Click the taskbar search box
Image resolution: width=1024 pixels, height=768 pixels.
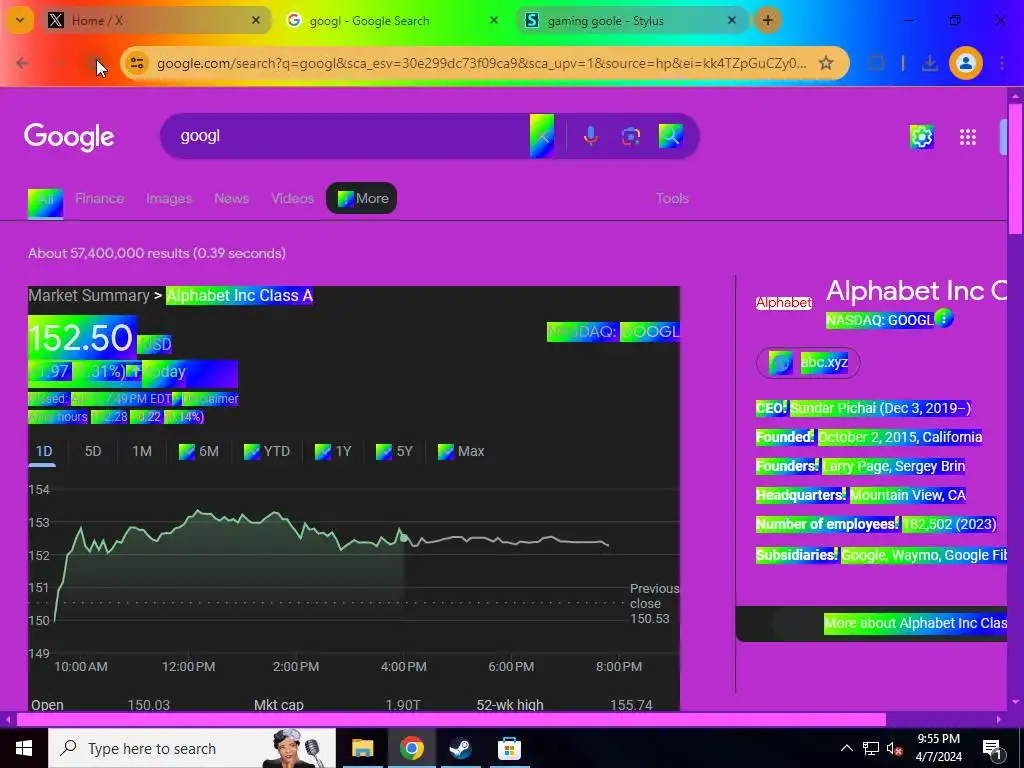(191, 748)
